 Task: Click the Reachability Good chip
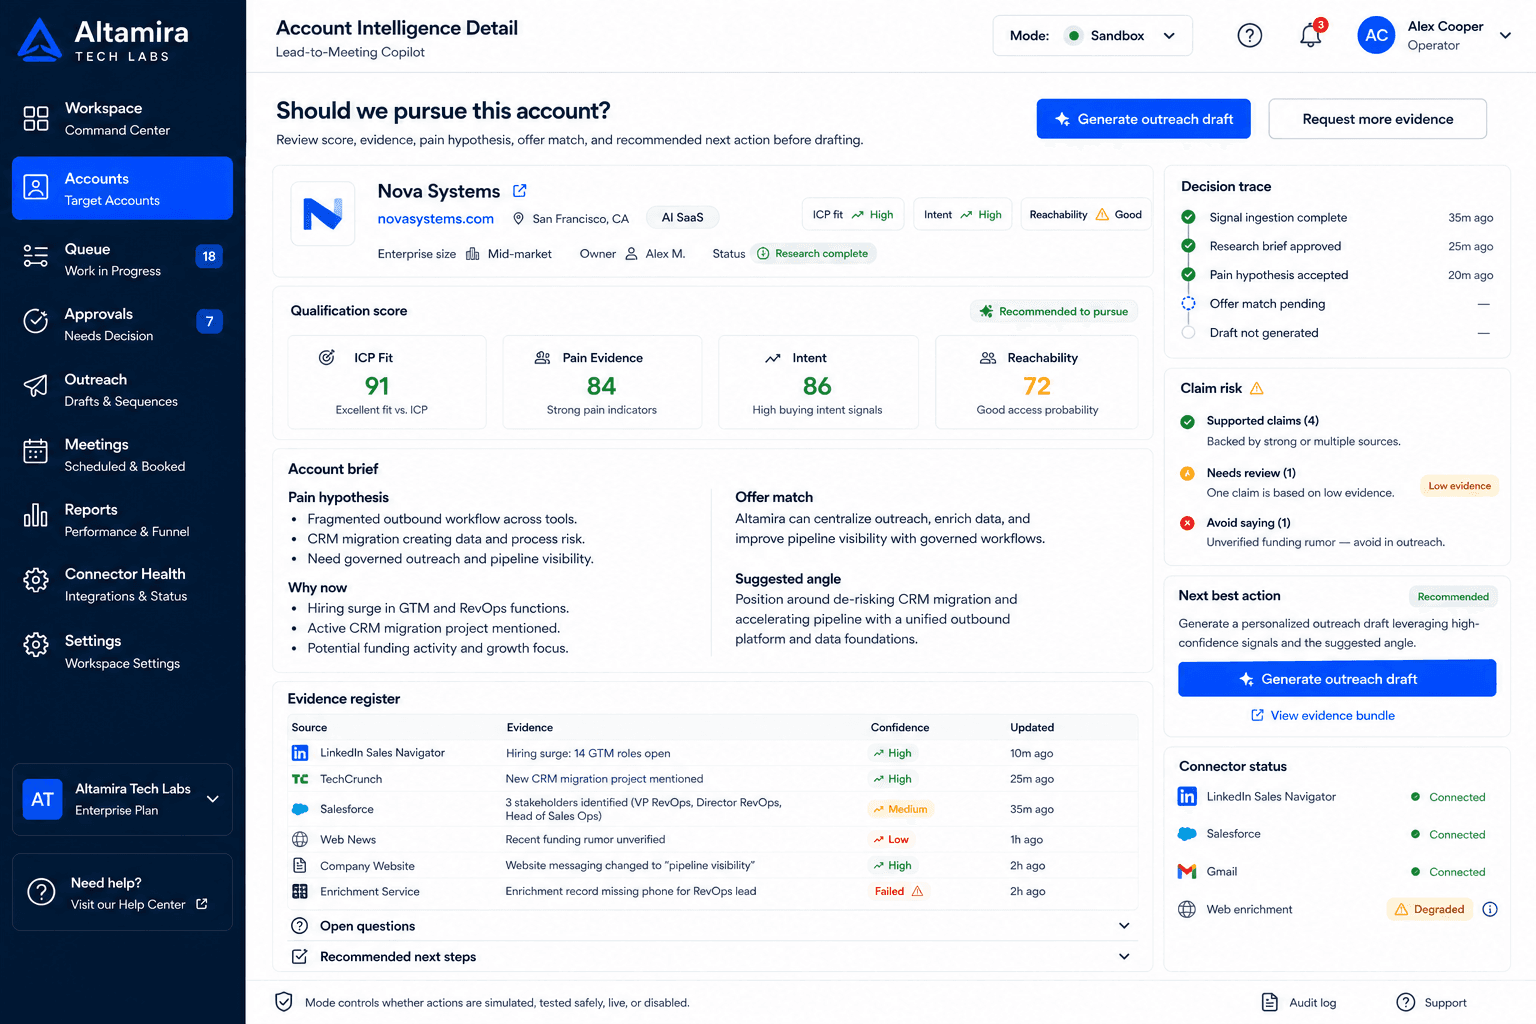coord(1085,214)
